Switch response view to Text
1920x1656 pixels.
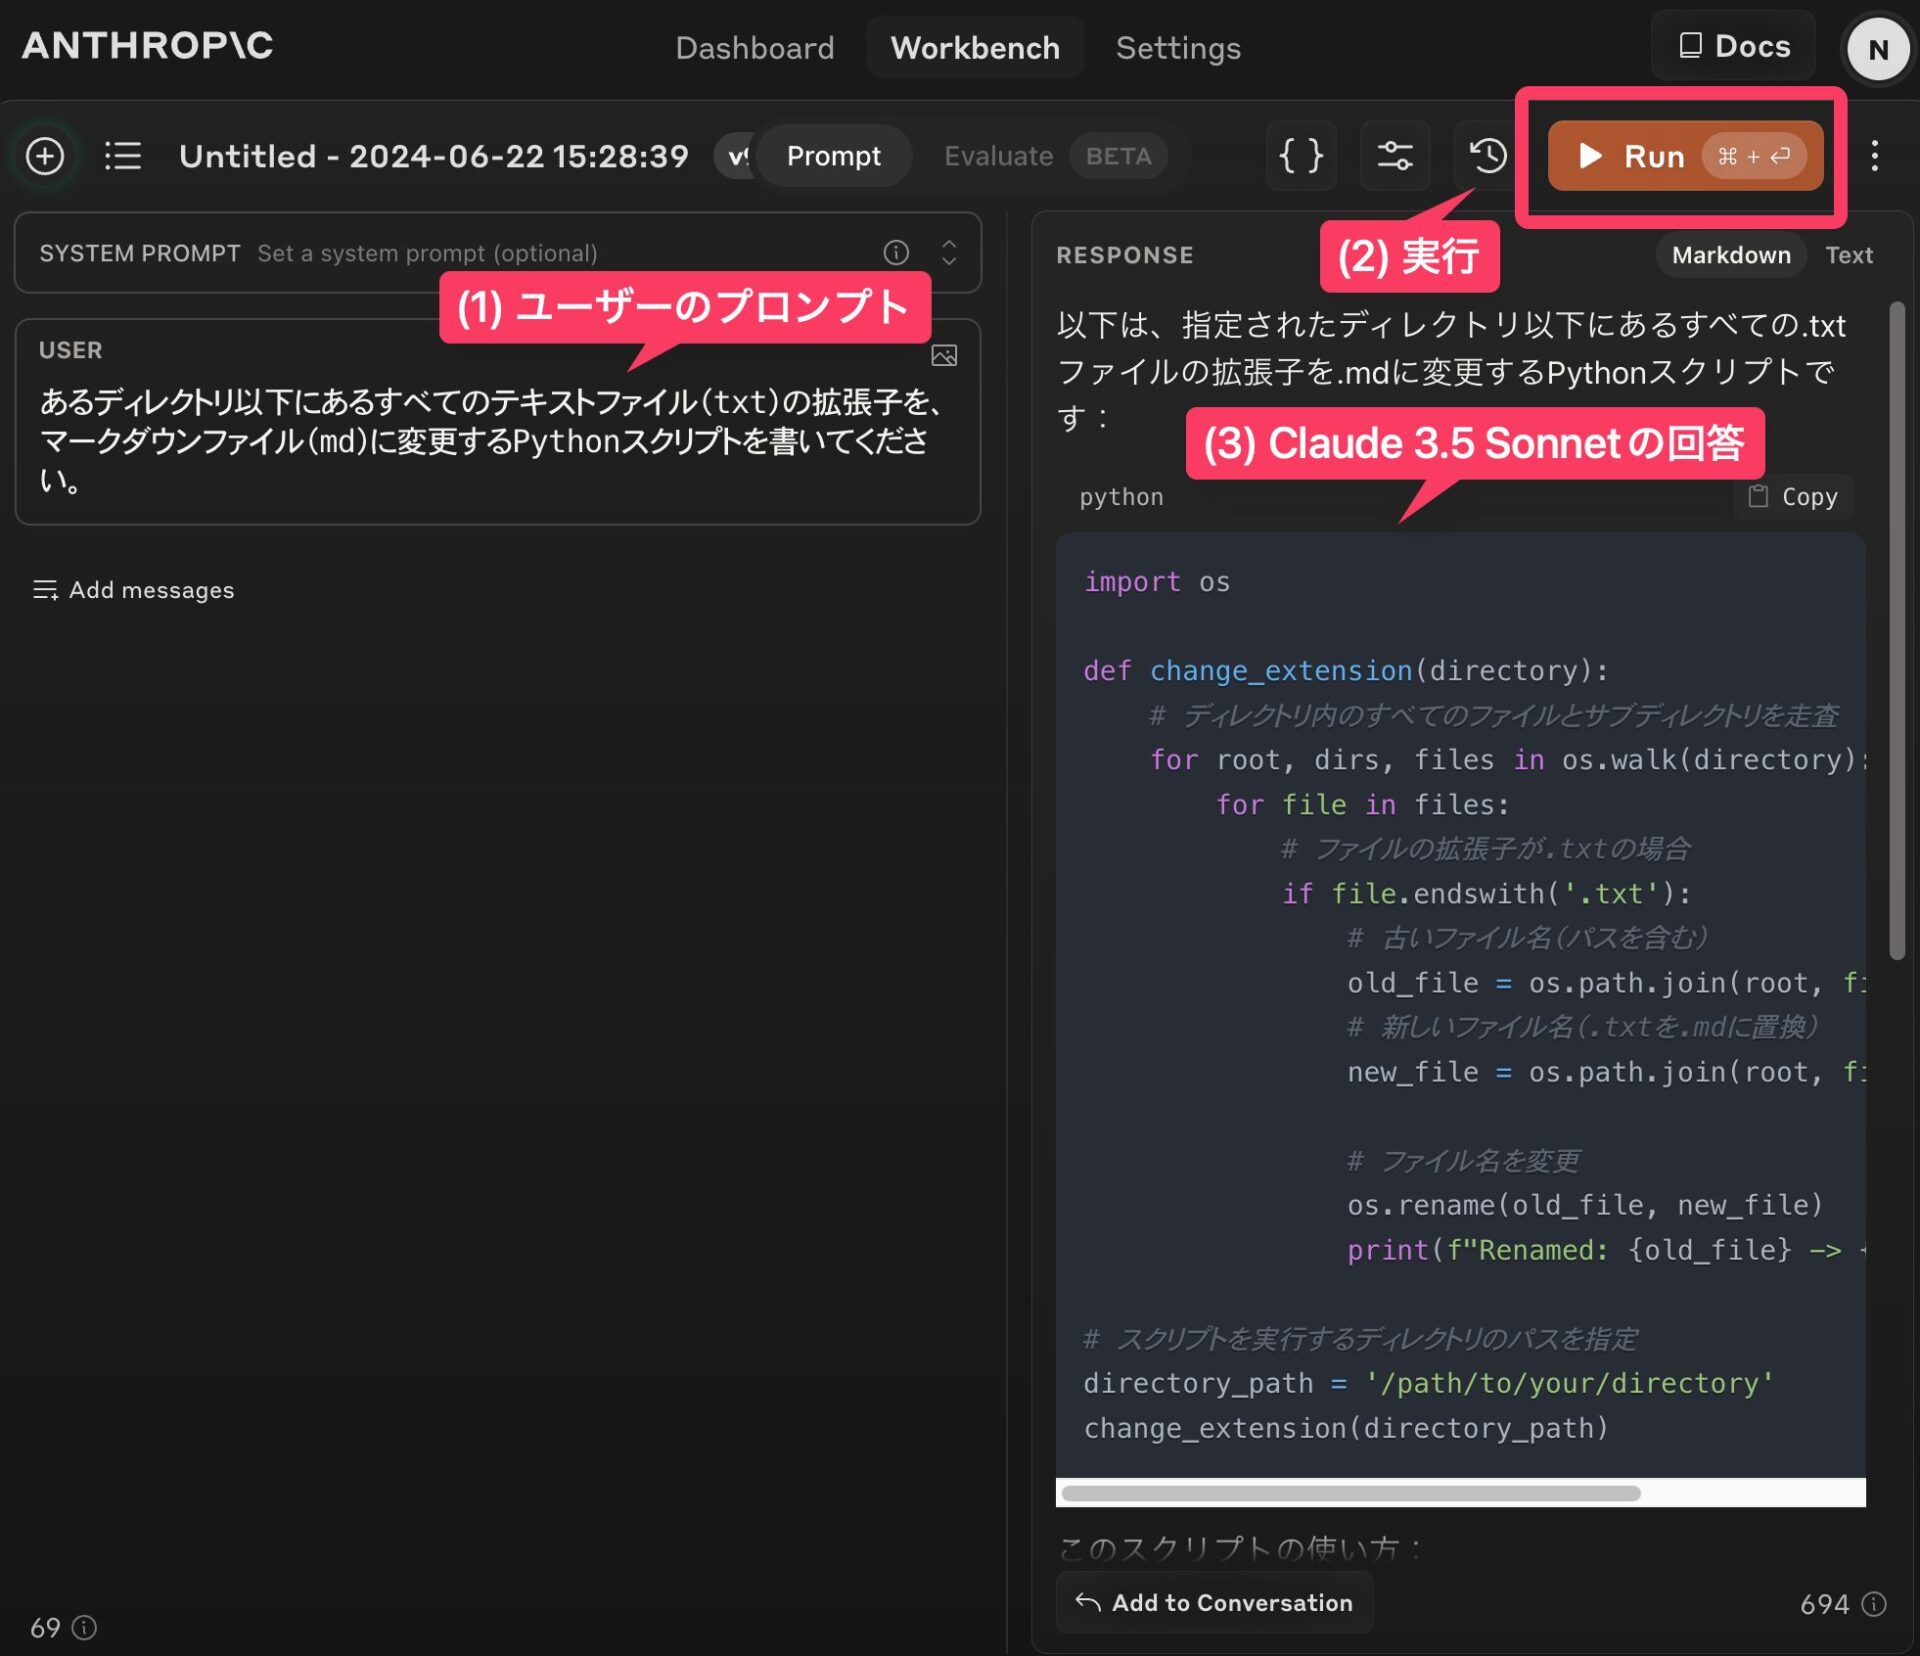pyautogui.click(x=1848, y=255)
